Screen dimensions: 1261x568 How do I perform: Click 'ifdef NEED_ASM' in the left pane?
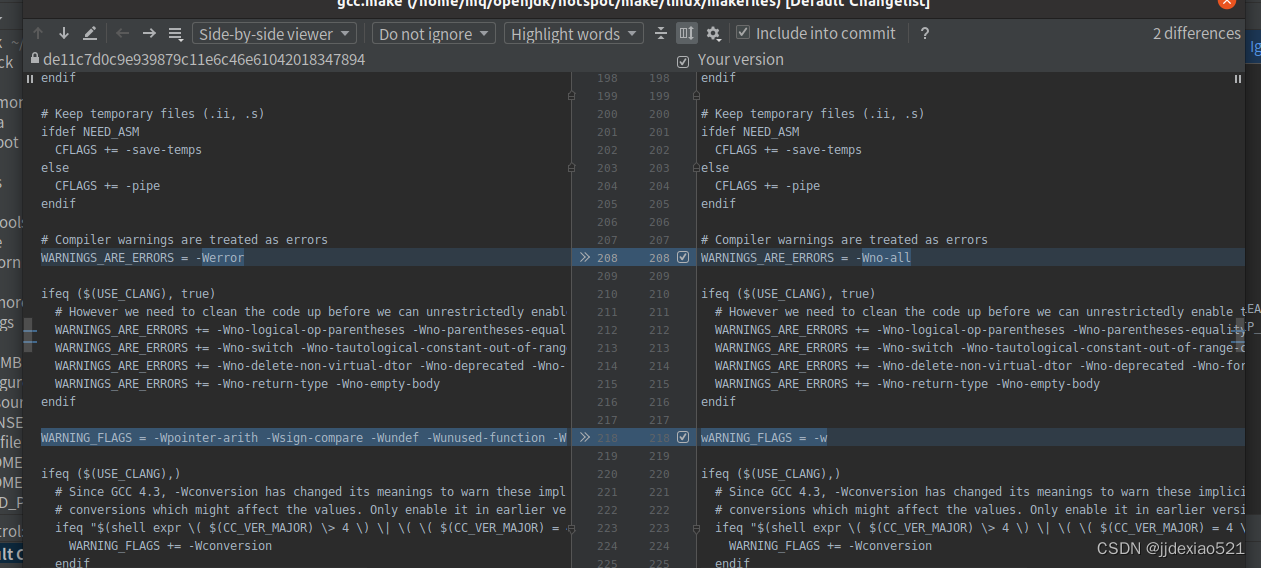(x=90, y=131)
